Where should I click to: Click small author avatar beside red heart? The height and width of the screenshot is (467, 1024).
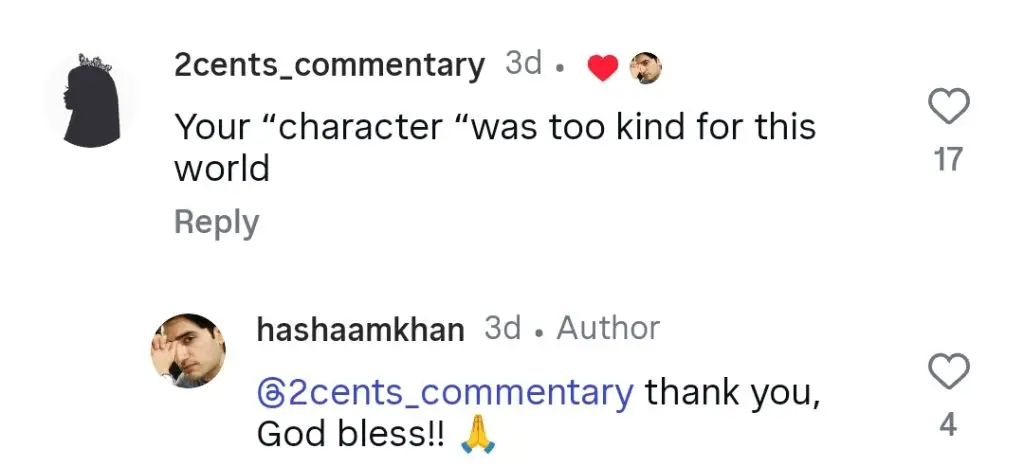[646, 67]
